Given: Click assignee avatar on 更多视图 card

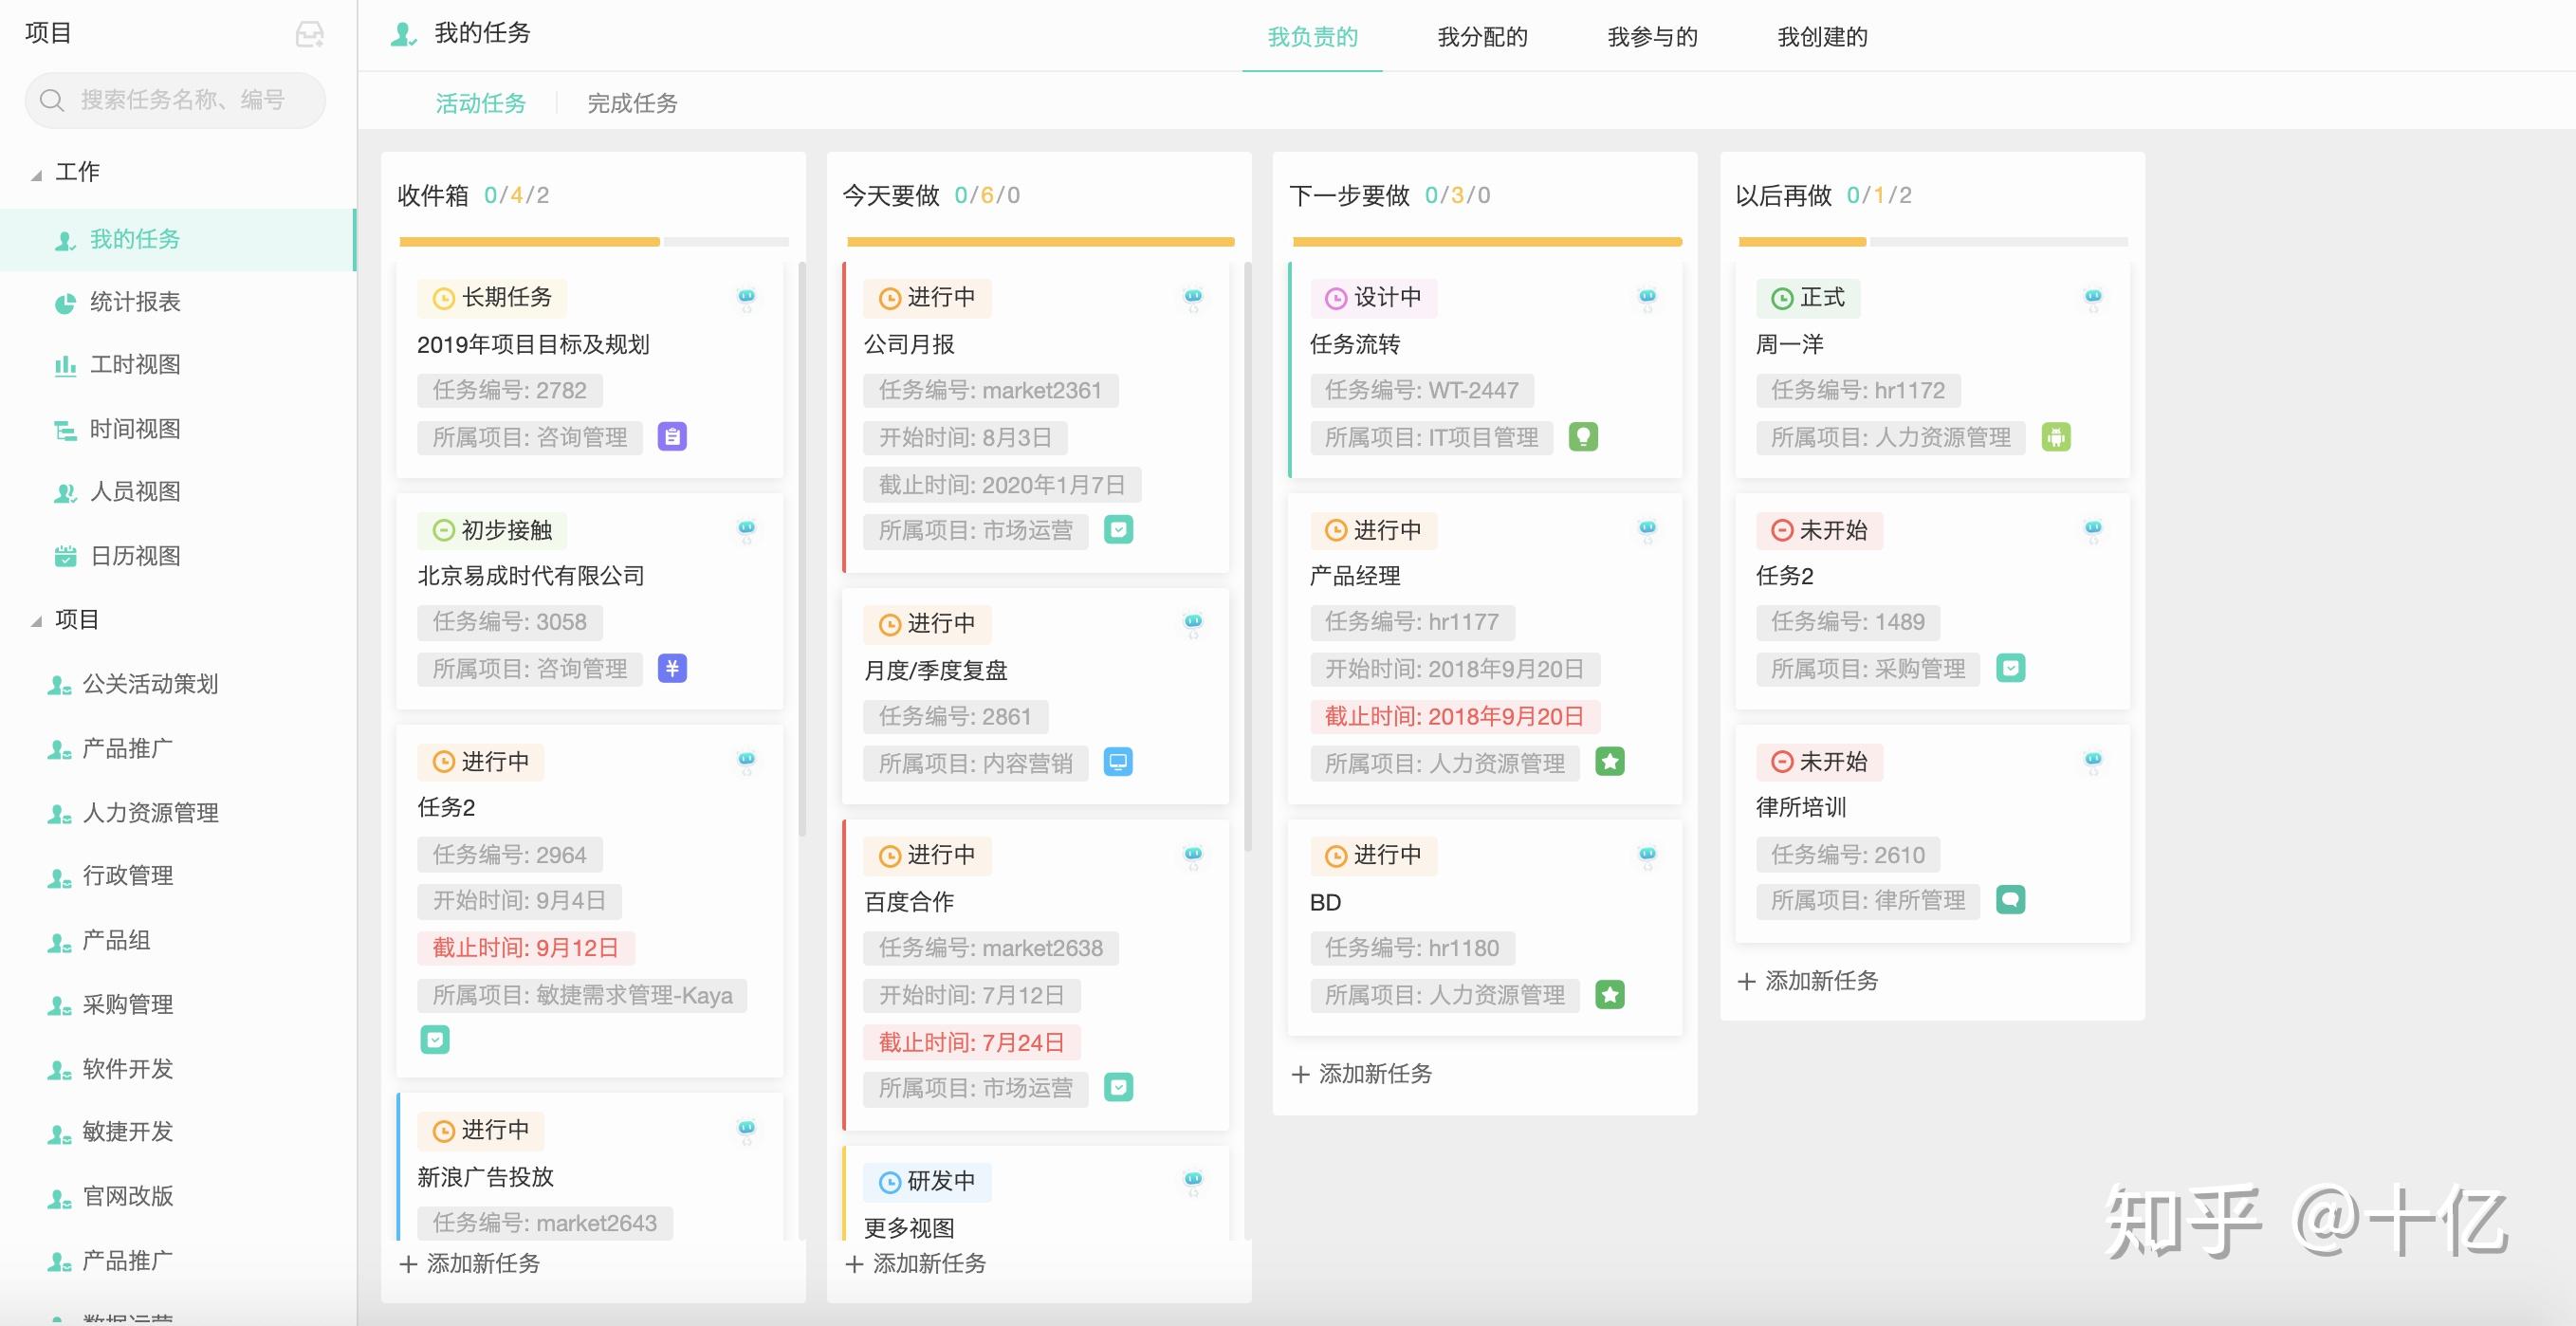Looking at the screenshot, I should point(1193,1183).
